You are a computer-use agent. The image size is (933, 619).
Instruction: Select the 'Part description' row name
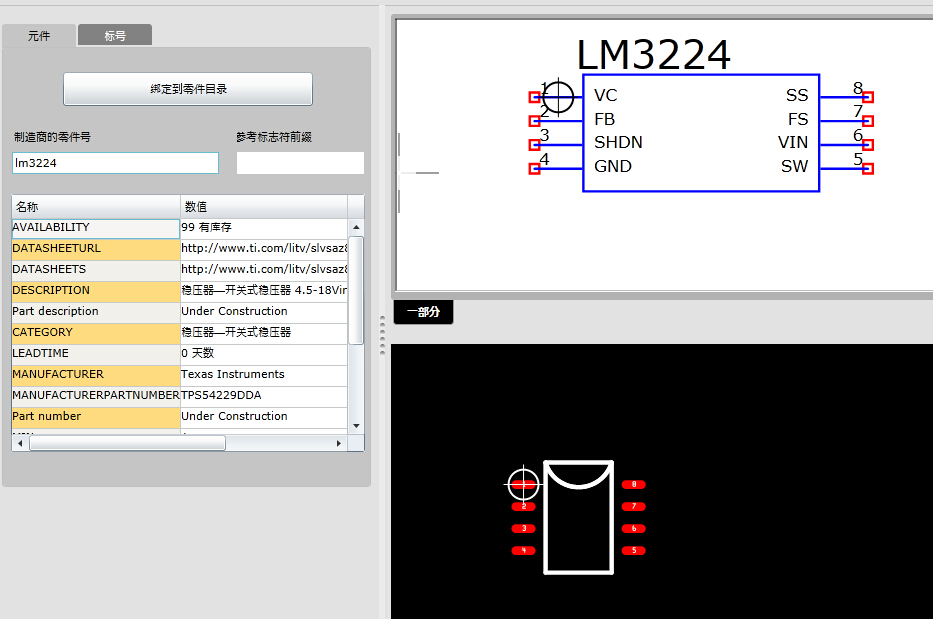[96, 311]
